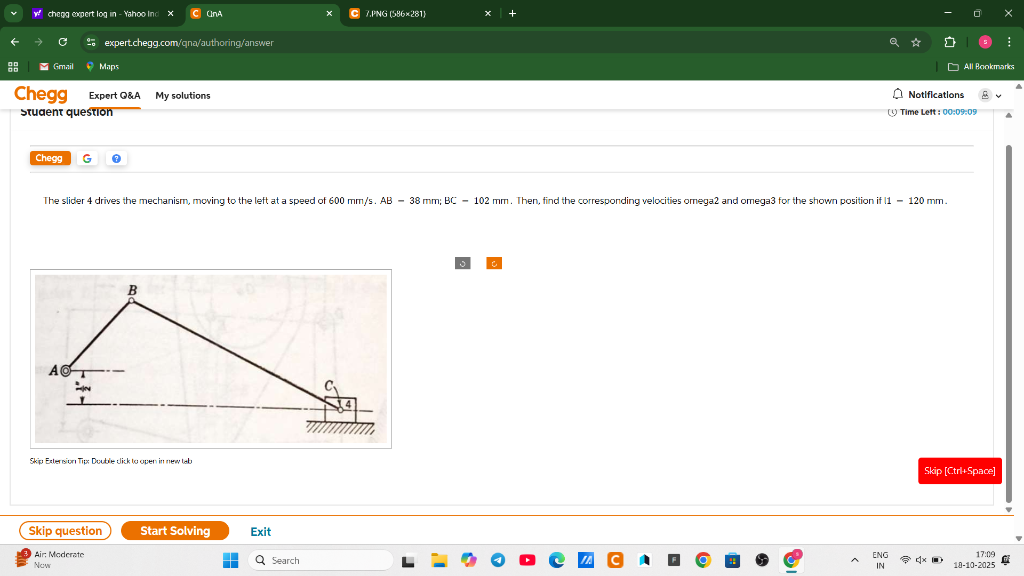
Task: Bookmark this page with the star icon
Action: [916, 42]
